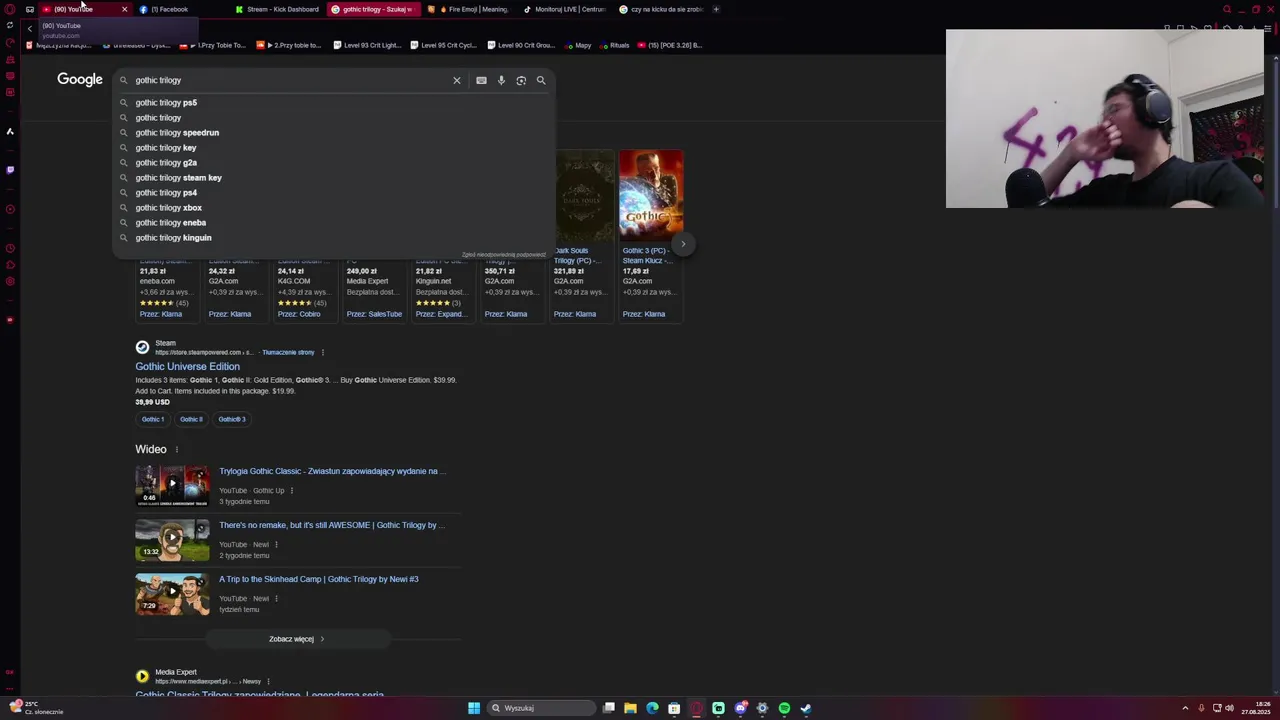
Task: Select the Gothic II chip
Action: 191,419
